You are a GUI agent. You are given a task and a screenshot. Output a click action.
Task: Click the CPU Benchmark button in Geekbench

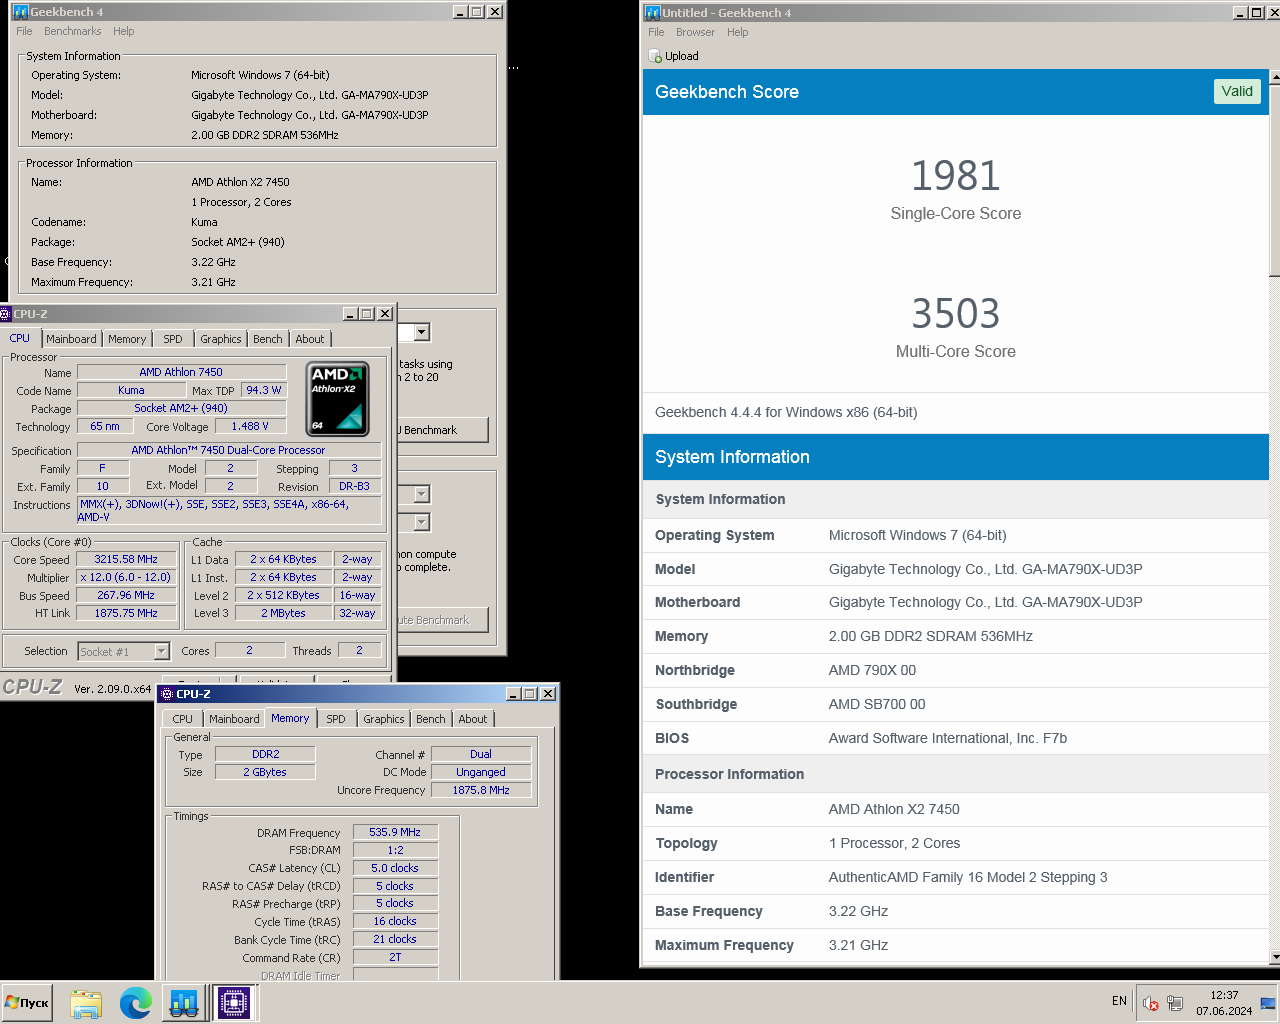[443, 430]
